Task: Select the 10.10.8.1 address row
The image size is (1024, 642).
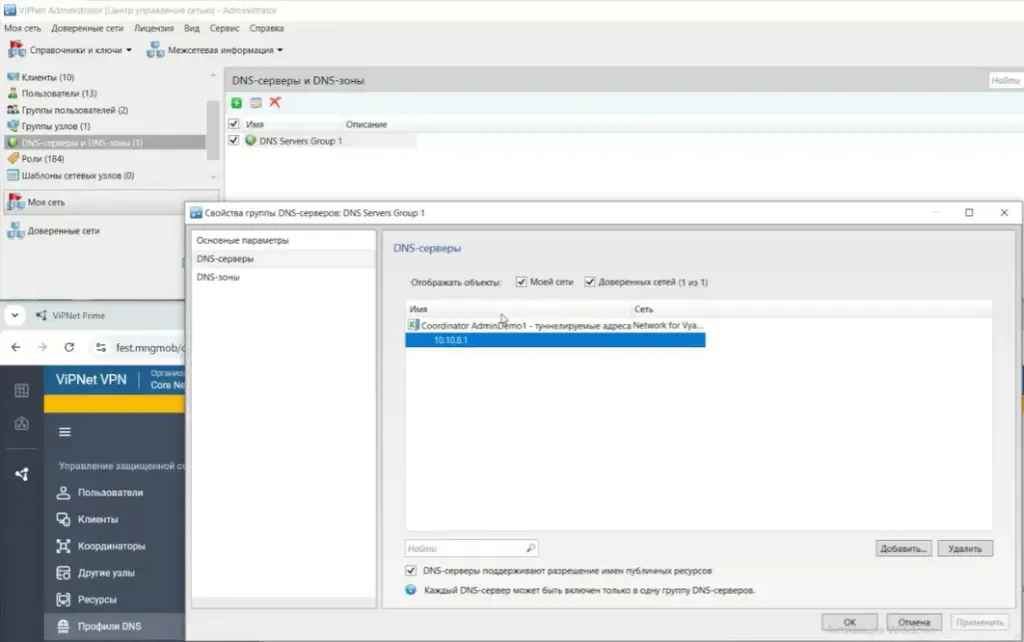Action: click(555, 340)
